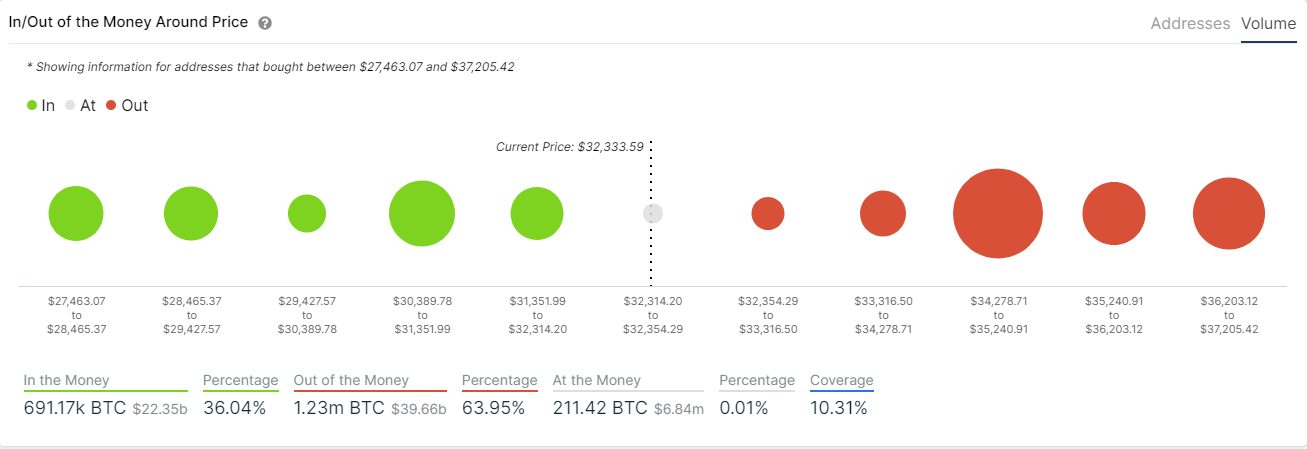The image size is (1307, 449).
Task: Click the gray At-the-money bubble
Action: [653, 213]
